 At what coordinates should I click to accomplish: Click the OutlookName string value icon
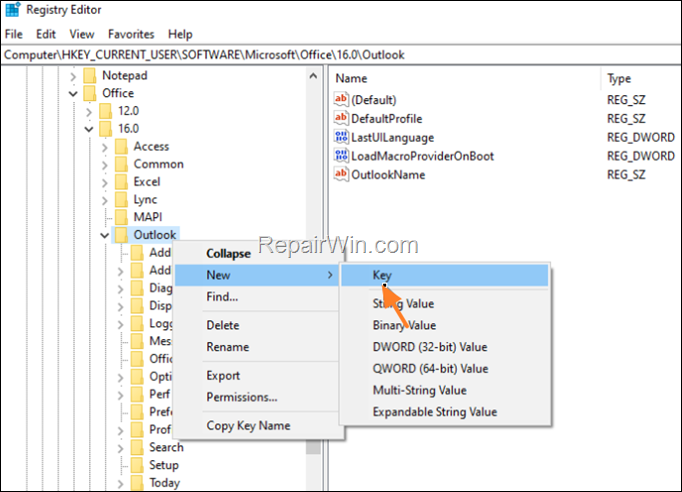pyautogui.click(x=341, y=174)
